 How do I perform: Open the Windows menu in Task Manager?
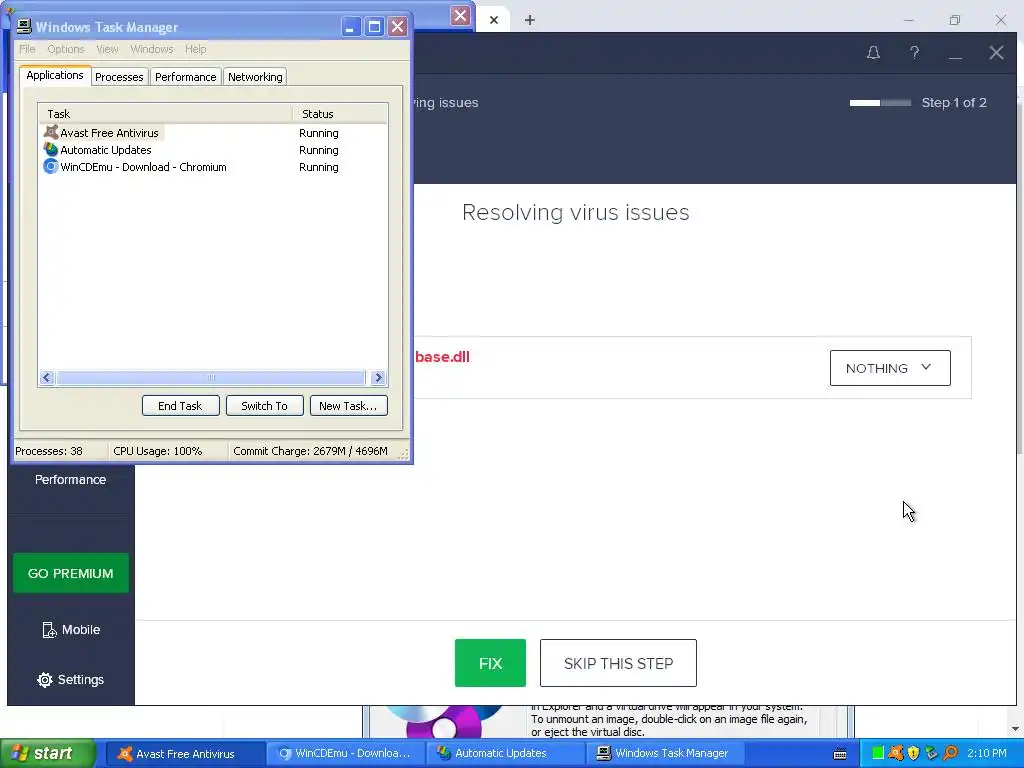pyautogui.click(x=152, y=49)
